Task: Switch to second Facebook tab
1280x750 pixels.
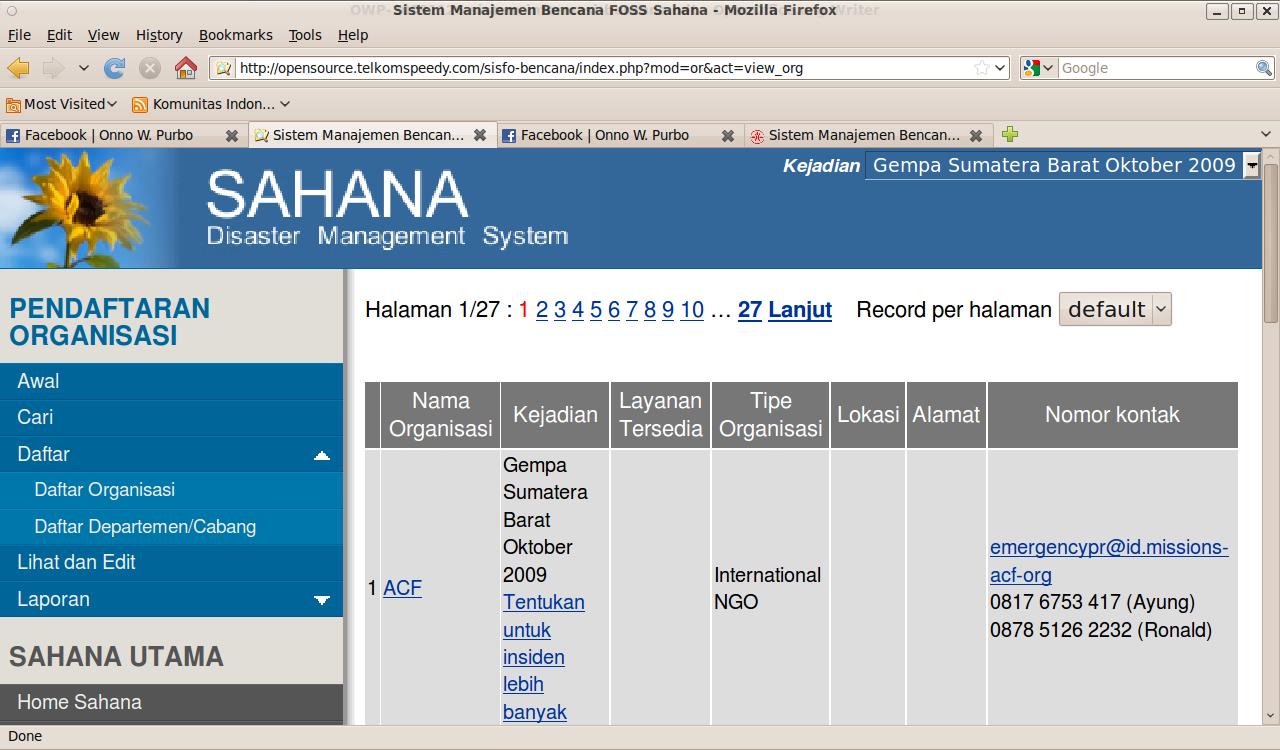Action: (604, 135)
